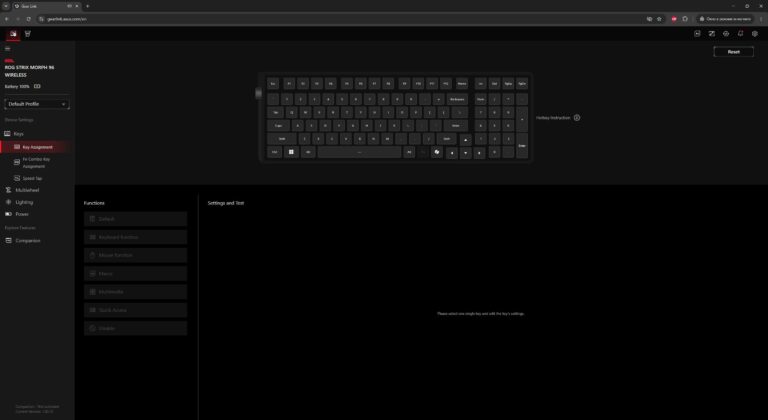Select the Copilot key on keyboard

[x=436, y=152]
